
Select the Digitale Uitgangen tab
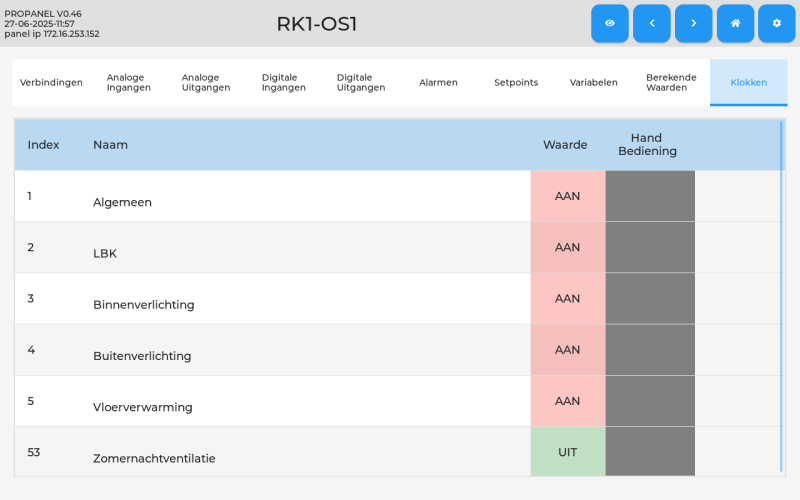tap(361, 83)
